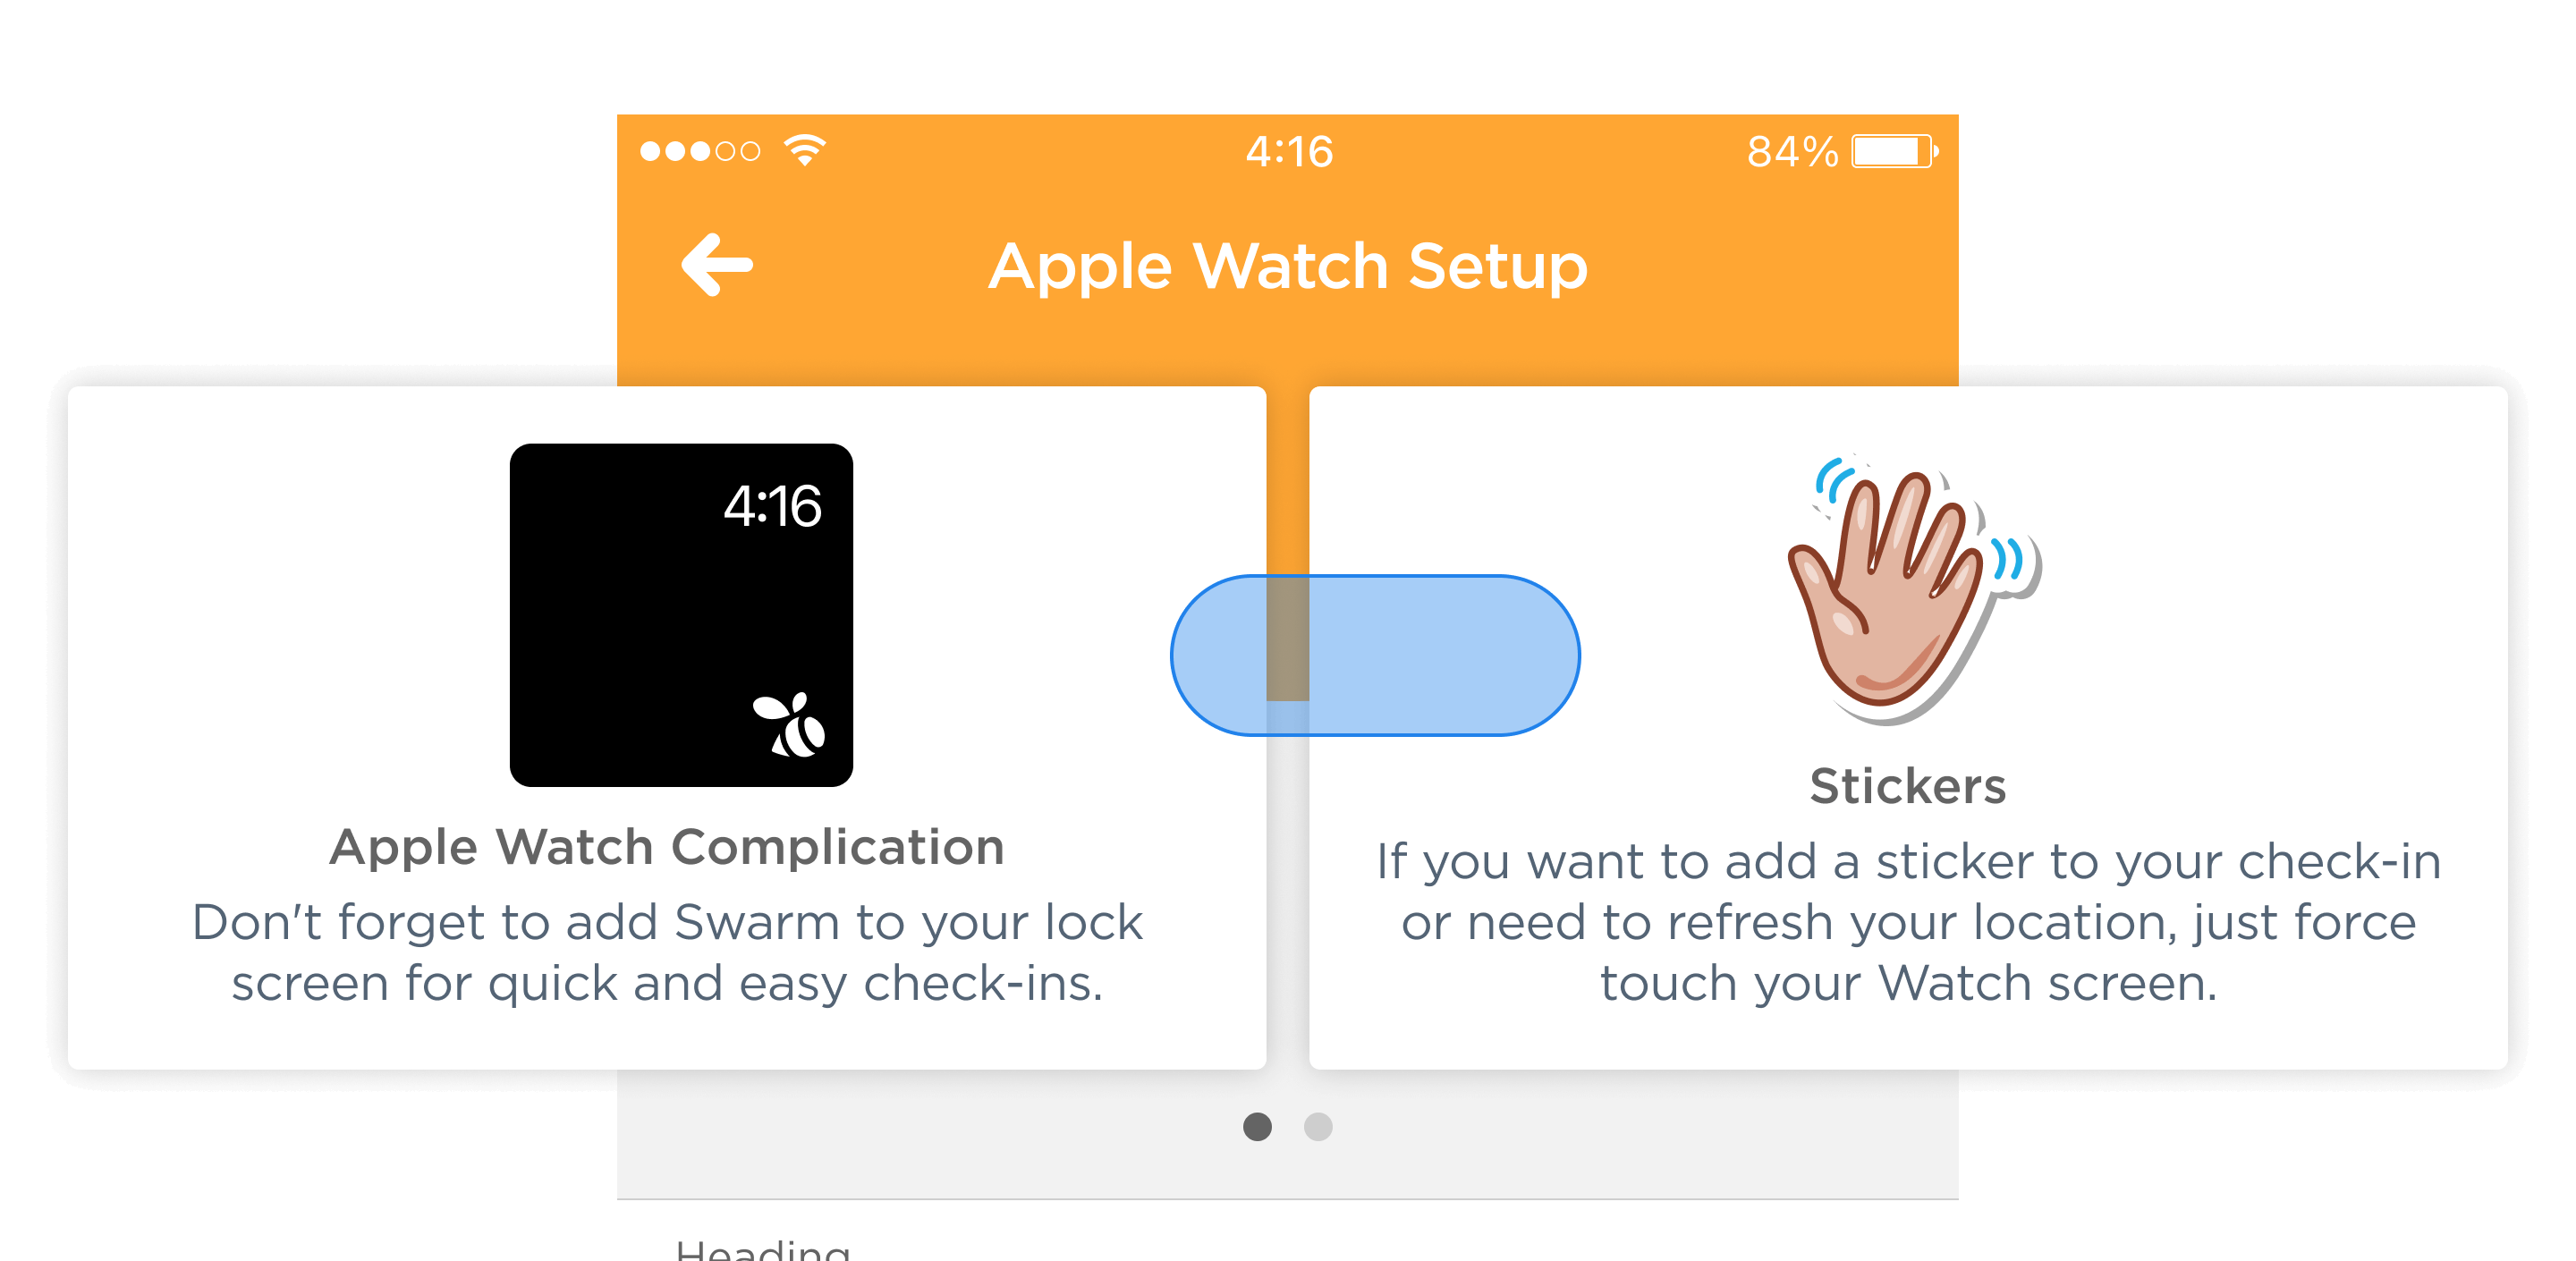The height and width of the screenshot is (1261, 2576).
Task: Click the force touch sticker description text
Action: coord(1908,922)
